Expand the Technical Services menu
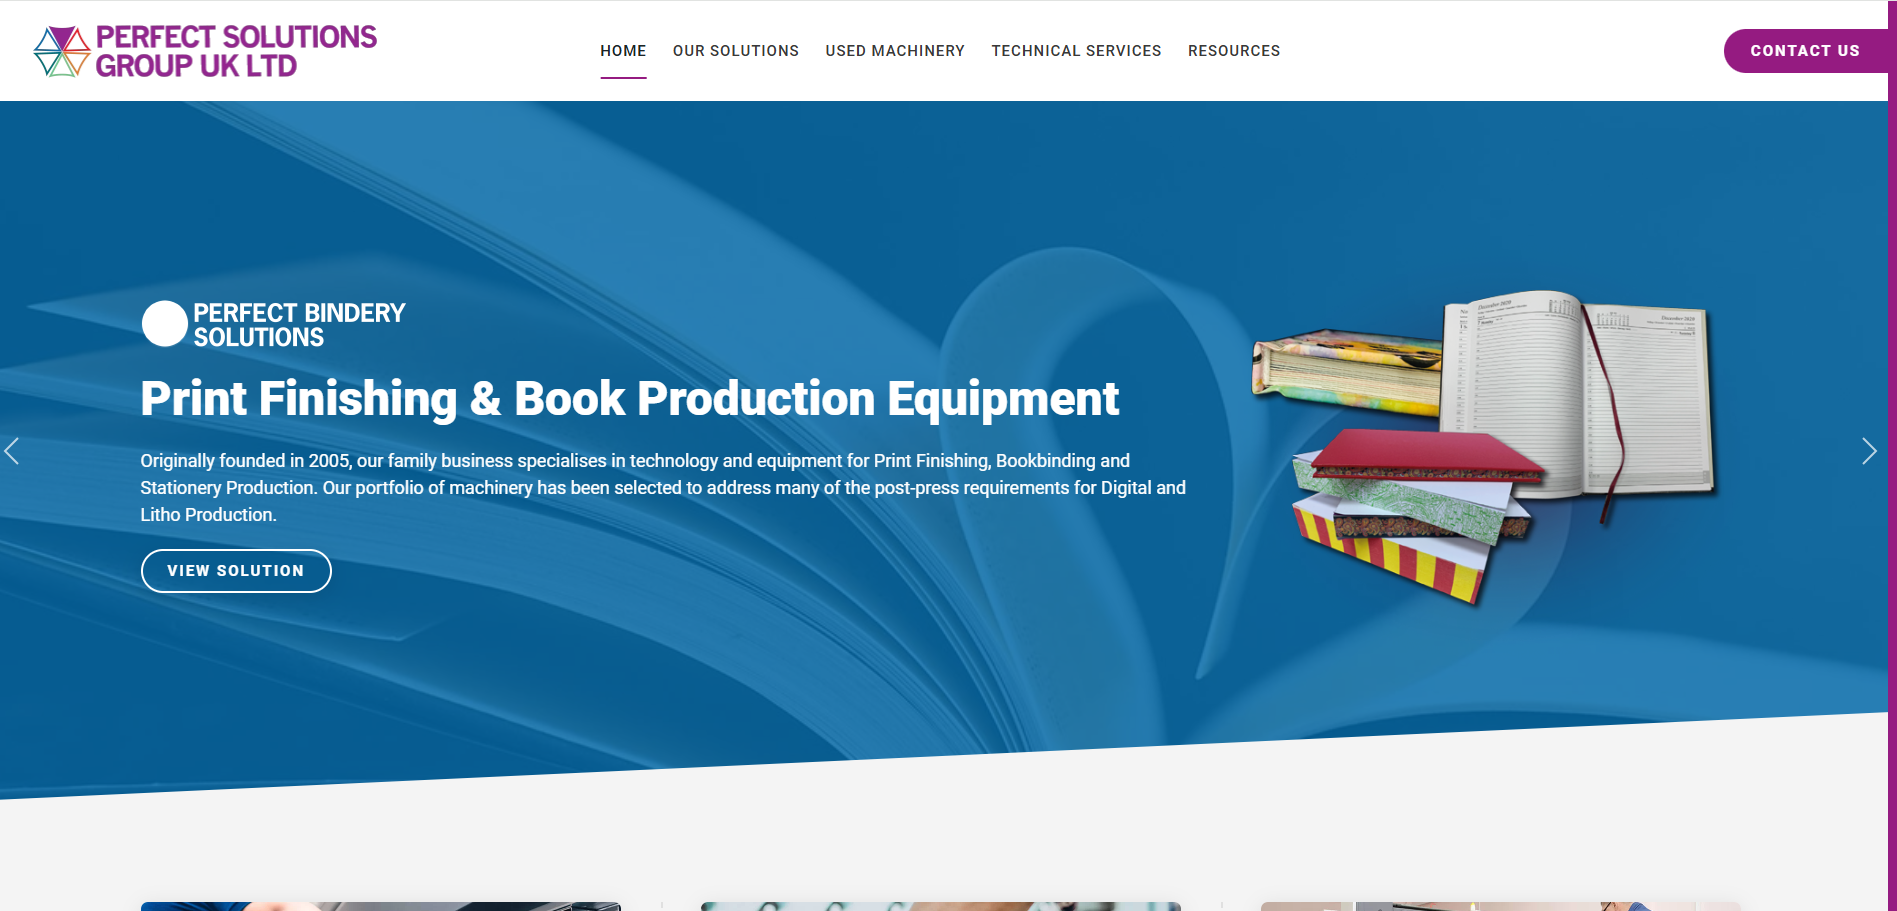The height and width of the screenshot is (911, 1897). click(x=1076, y=51)
